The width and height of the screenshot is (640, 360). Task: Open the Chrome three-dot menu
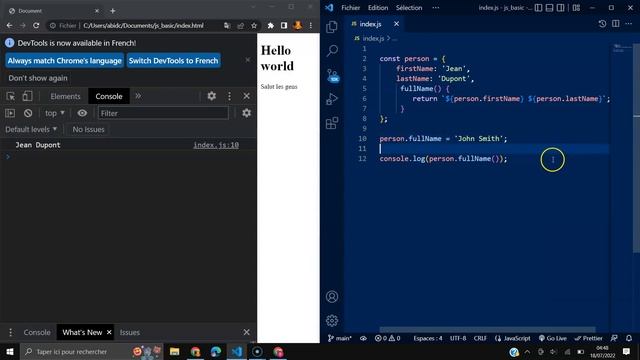tap(311, 25)
